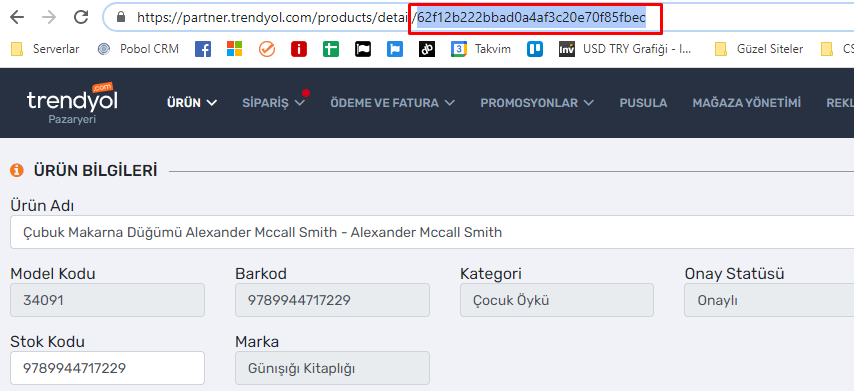This screenshot has height=391, width=854.
Task: Click the Kategori field Çocuk Öykü
Action: [x=557, y=300]
